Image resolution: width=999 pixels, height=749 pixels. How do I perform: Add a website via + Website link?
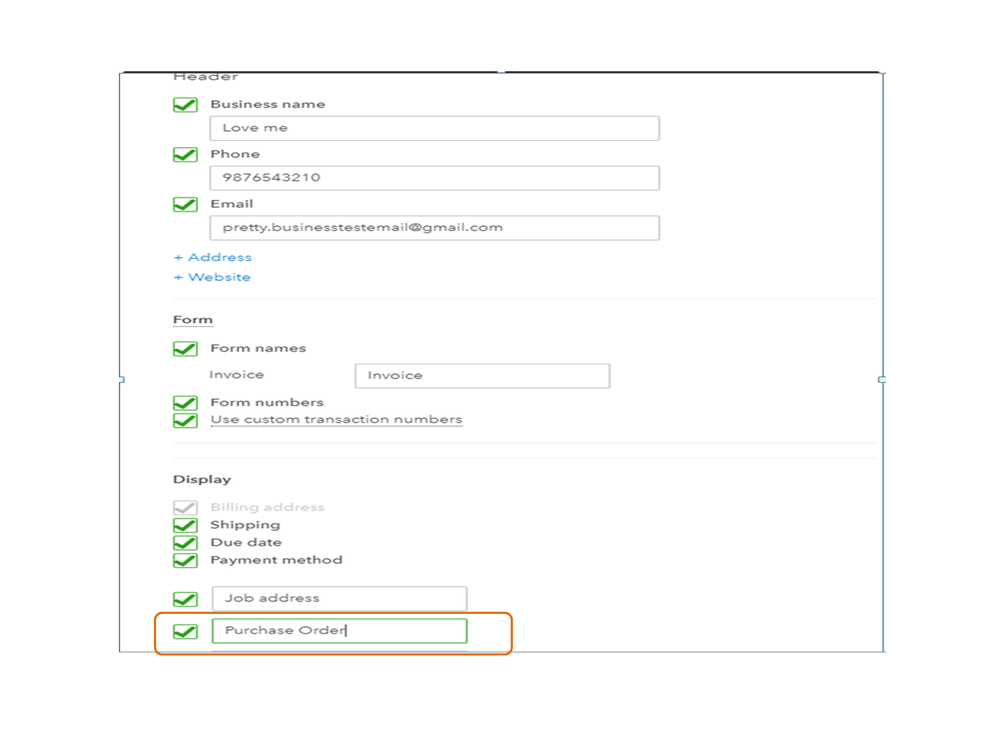(x=212, y=277)
